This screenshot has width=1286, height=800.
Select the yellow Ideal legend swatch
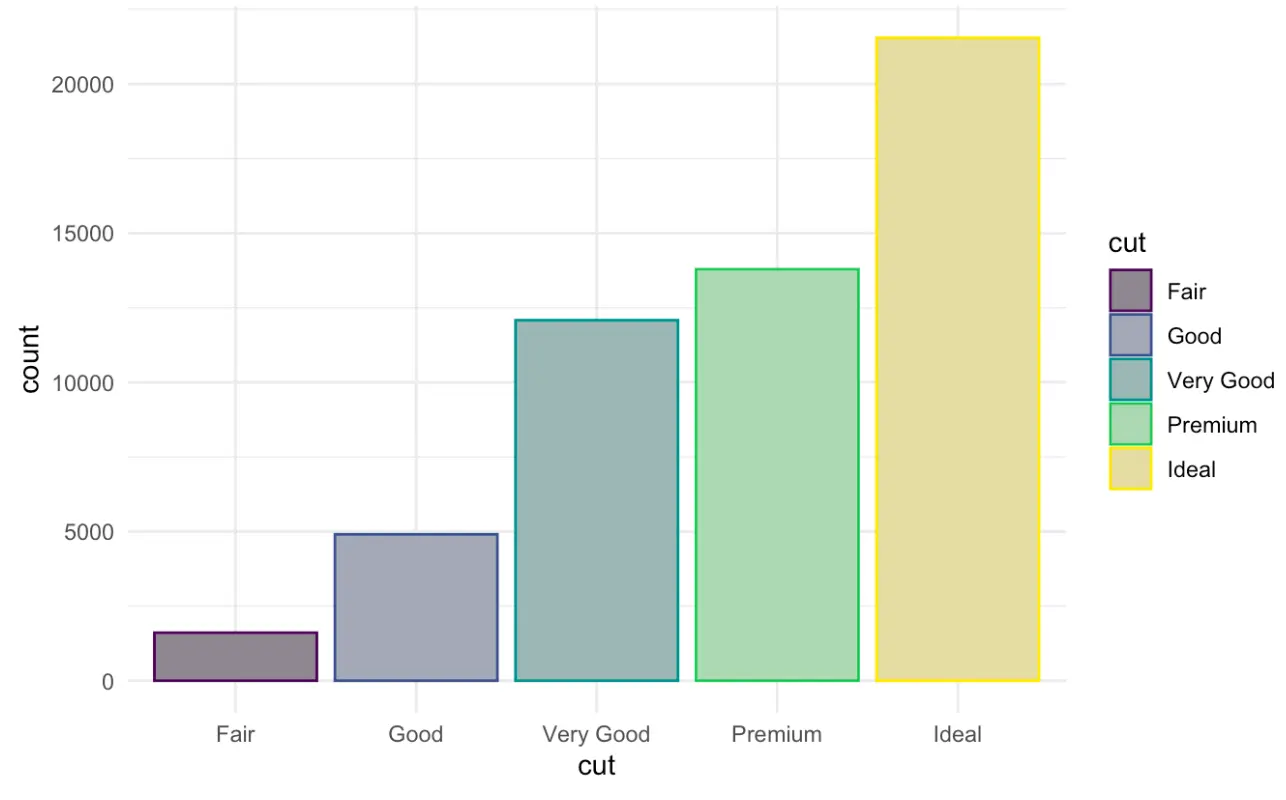coord(1130,469)
